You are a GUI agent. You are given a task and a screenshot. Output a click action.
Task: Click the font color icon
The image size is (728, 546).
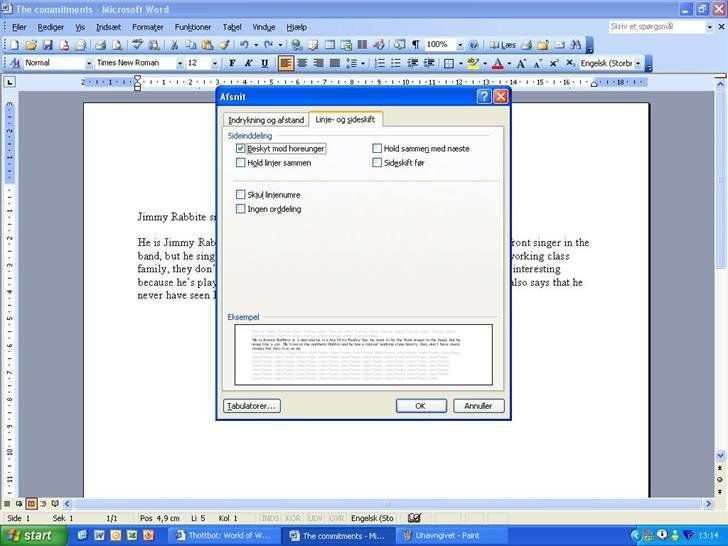tap(497, 63)
